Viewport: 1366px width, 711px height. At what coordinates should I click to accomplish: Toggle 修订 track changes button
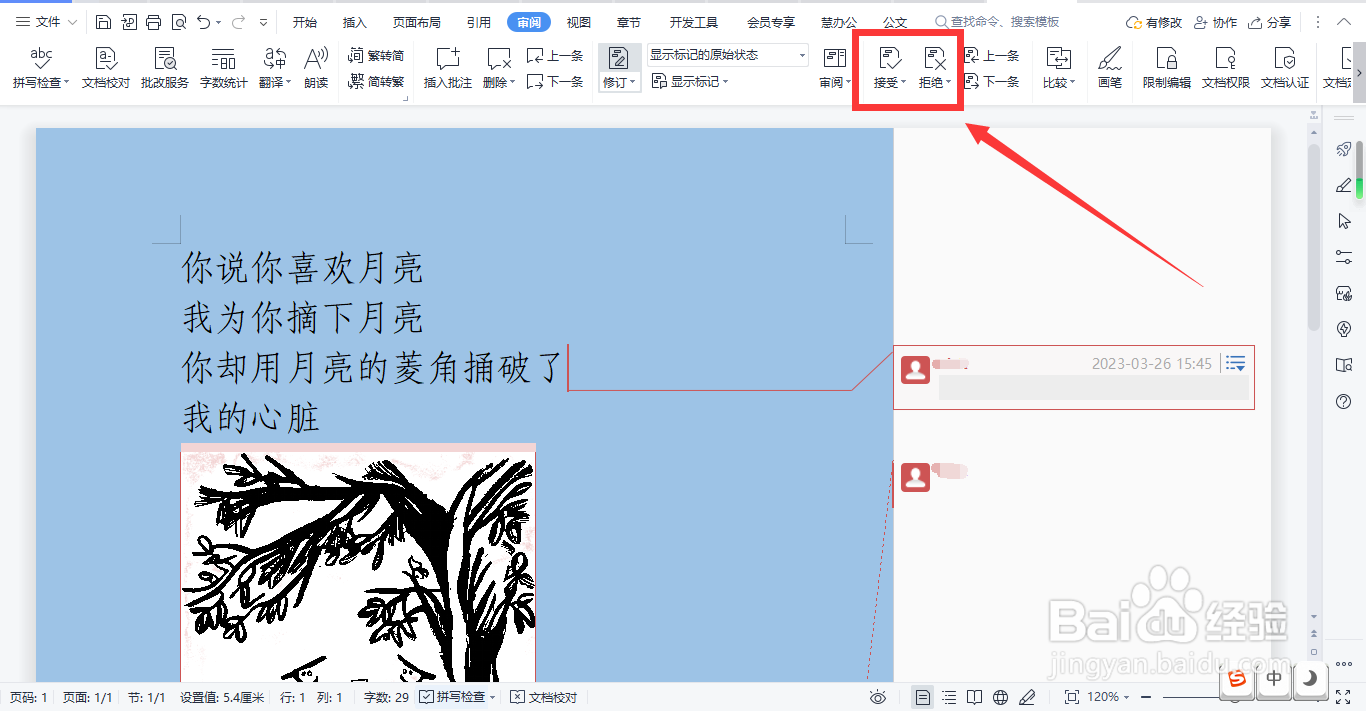pos(619,69)
